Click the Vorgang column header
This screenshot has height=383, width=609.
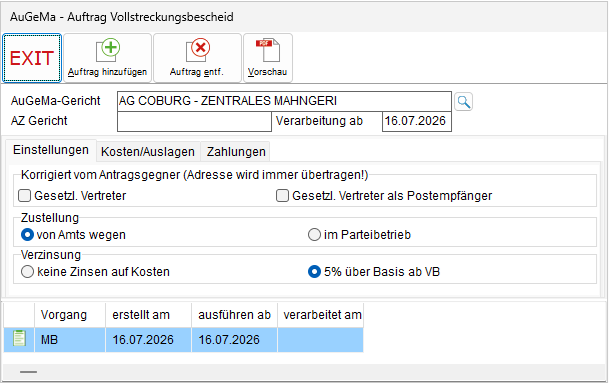click(70, 315)
